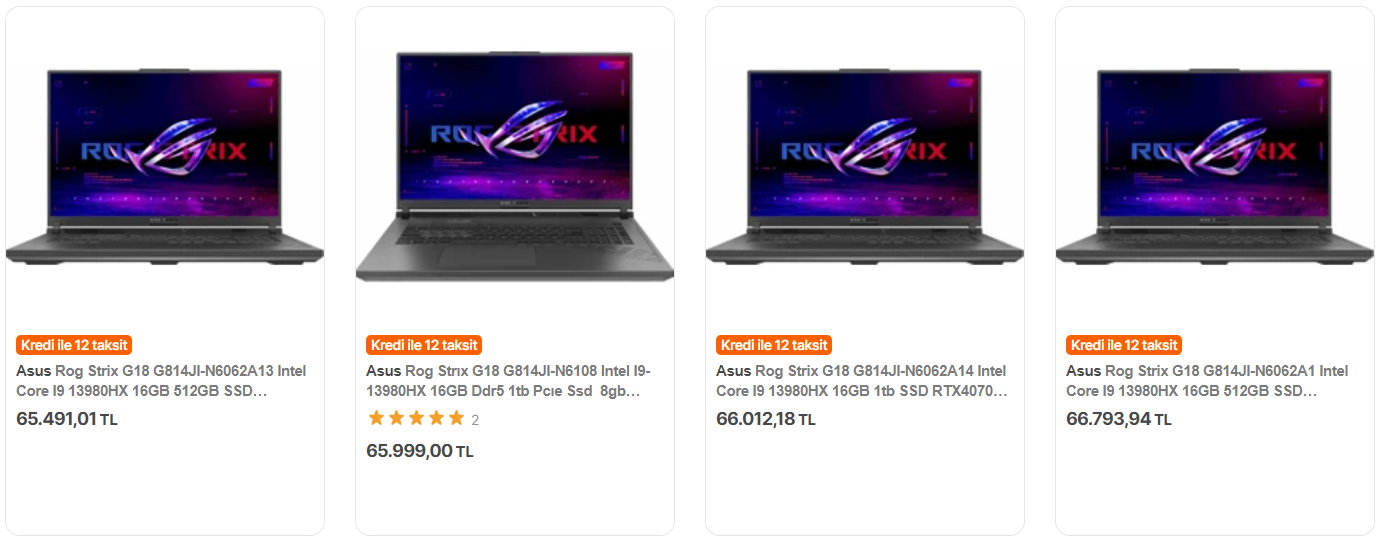Open the Asus Rog Strix G814JI-N6108 title link
Viewport: 1384px width, 543px height.
pyautogui.click(x=509, y=381)
